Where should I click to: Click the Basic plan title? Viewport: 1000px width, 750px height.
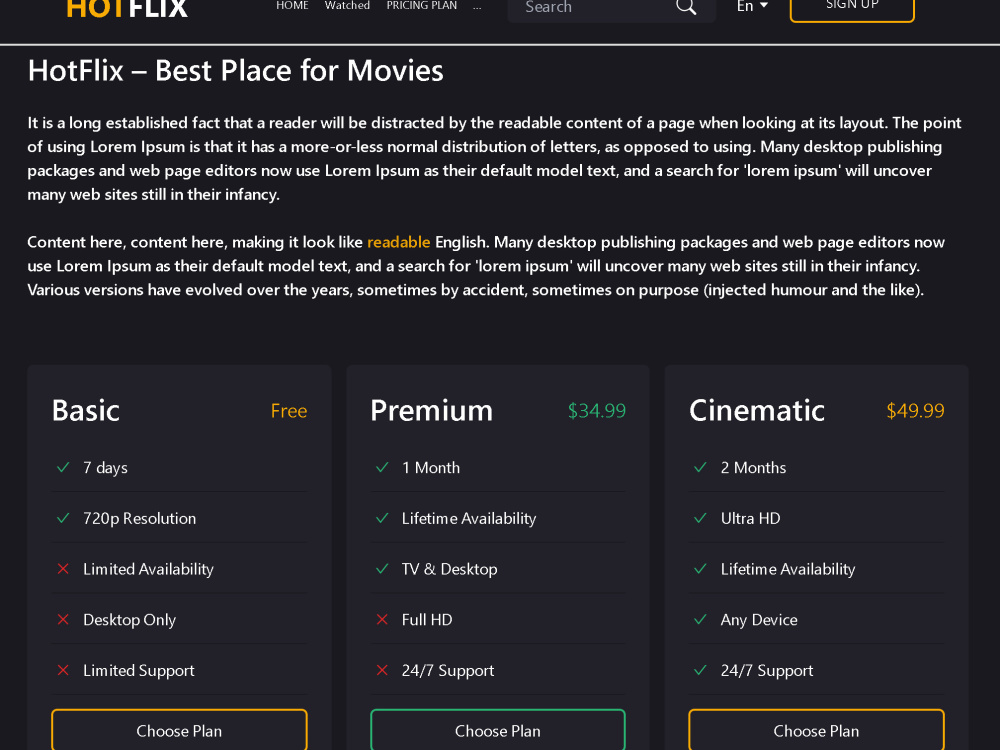[85, 410]
